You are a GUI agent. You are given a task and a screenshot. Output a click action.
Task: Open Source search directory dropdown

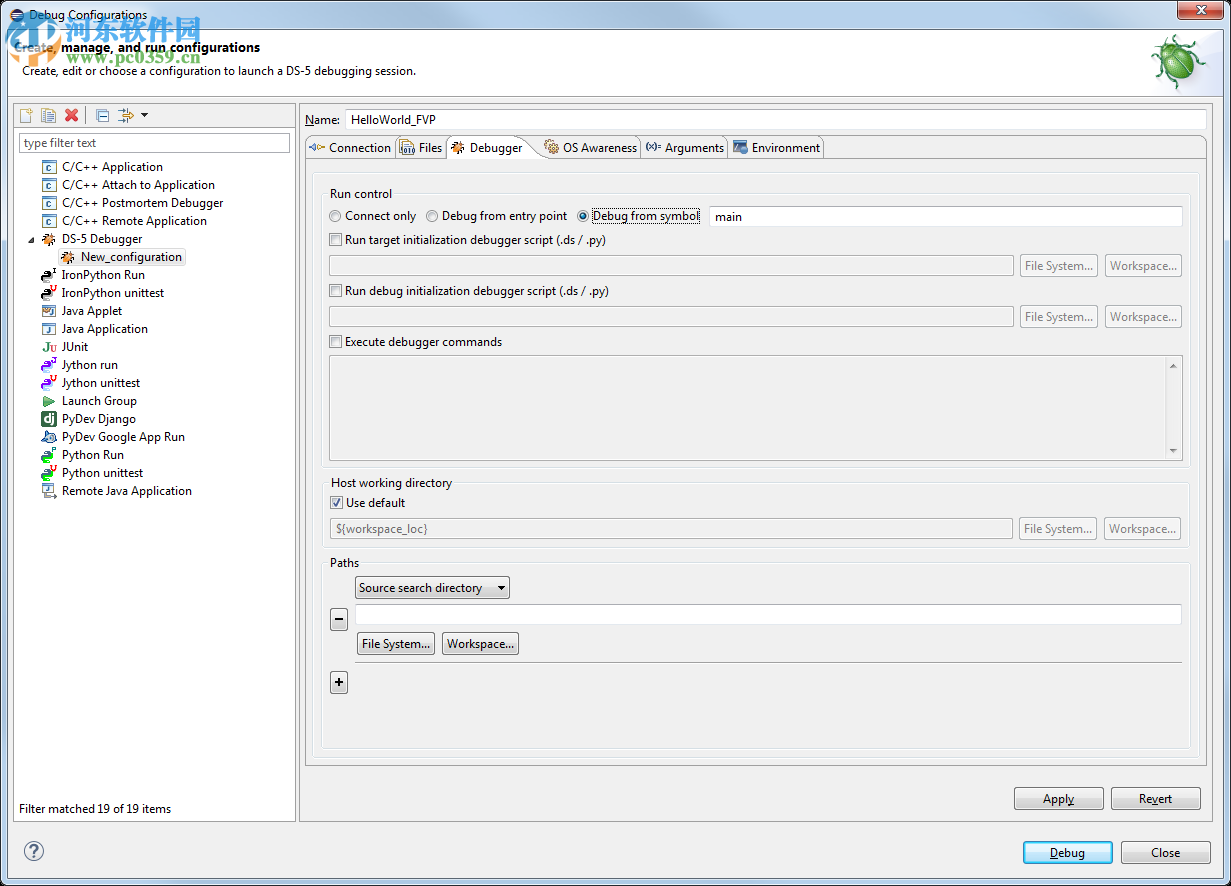432,588
